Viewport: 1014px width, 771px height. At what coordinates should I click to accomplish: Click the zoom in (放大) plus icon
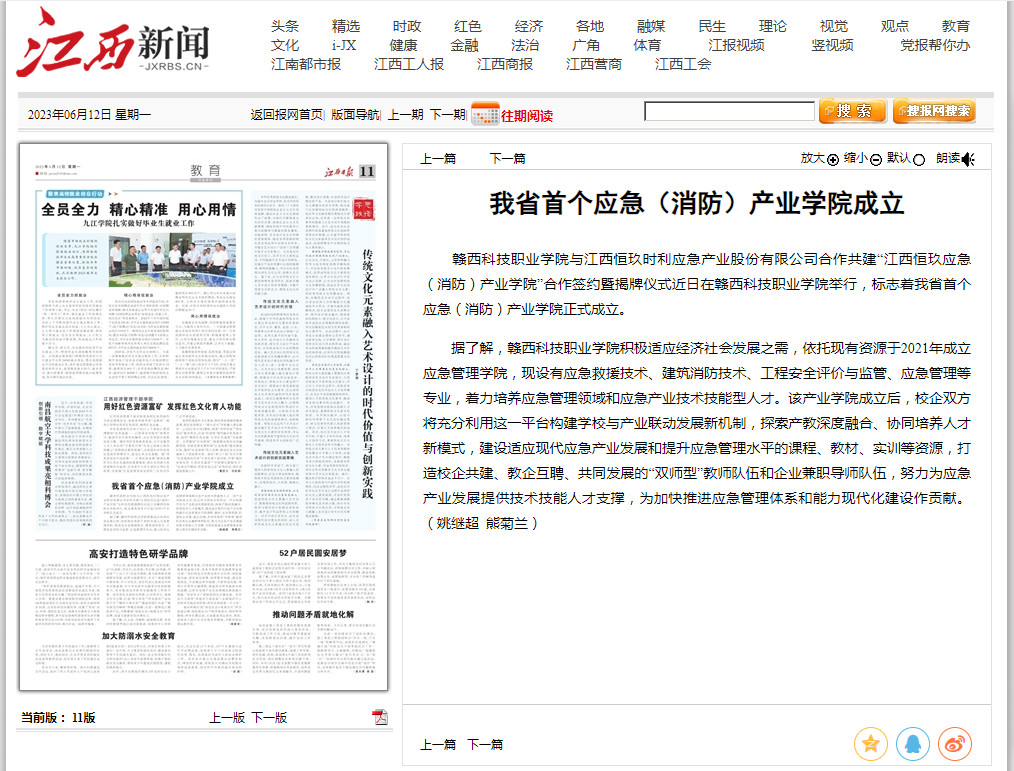[833, 159]
